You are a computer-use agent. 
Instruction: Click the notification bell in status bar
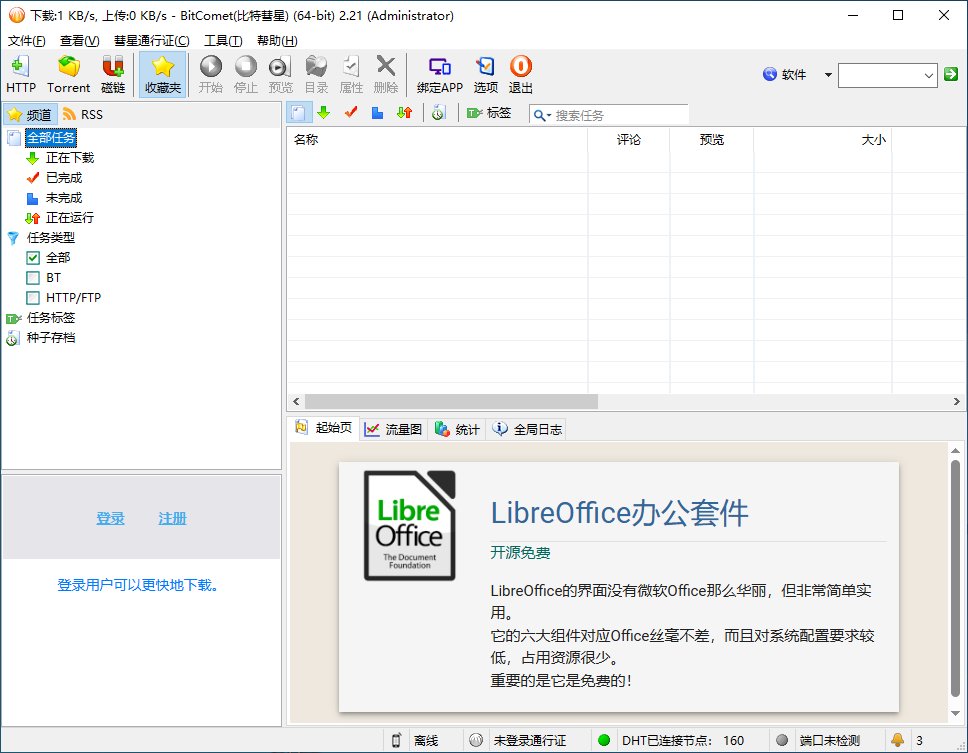tap(897, 739)
